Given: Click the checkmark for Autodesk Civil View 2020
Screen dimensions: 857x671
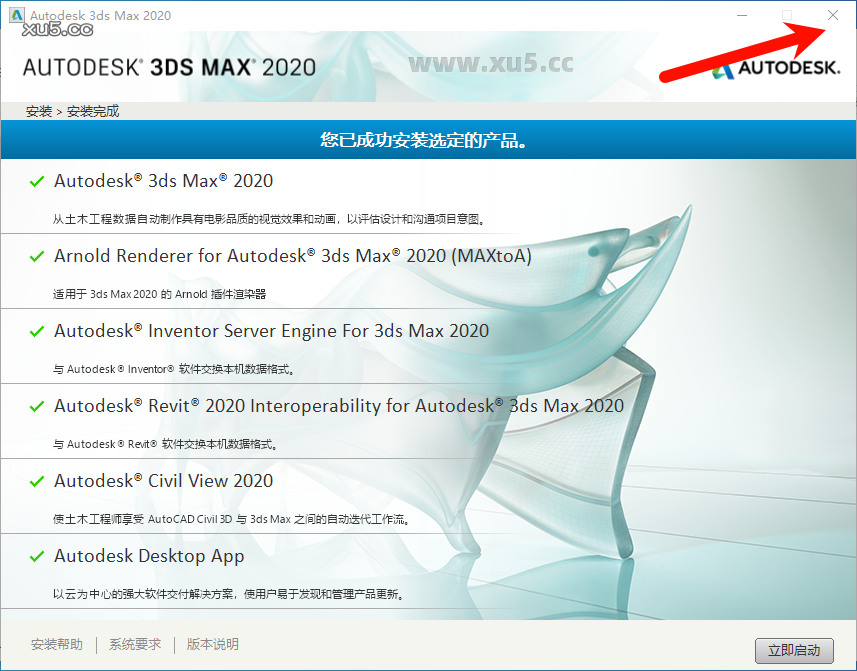Looking at the screenshot, I should point(36,481).
